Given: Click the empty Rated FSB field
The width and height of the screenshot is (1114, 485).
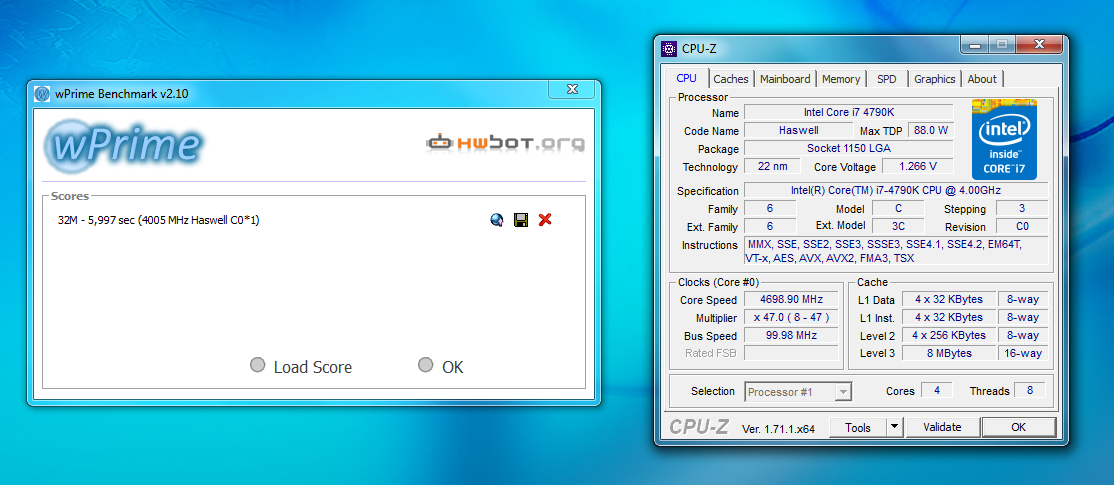Looking at the screenshot, I should 791,353.
